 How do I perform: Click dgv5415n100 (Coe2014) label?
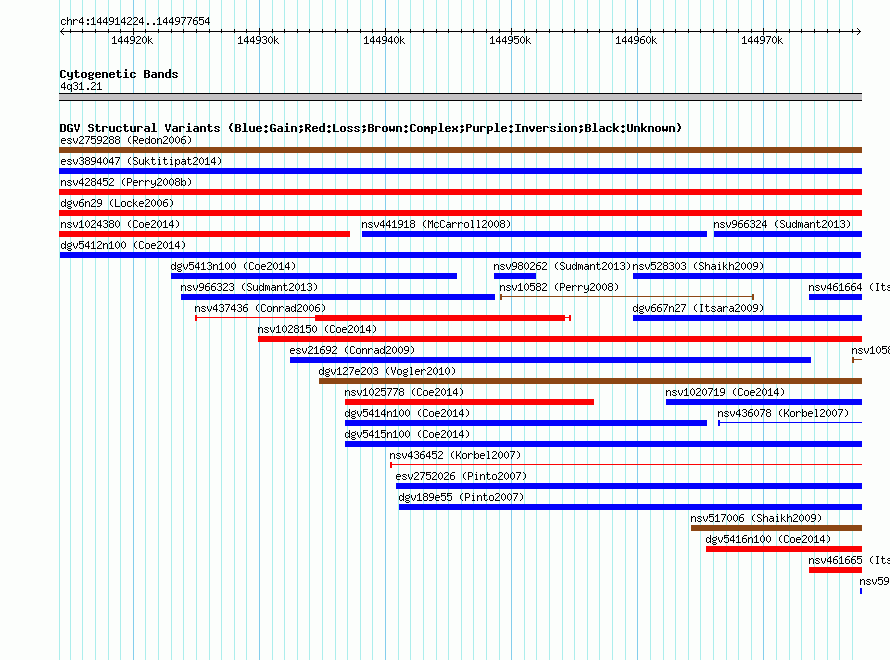coord(407,434)
